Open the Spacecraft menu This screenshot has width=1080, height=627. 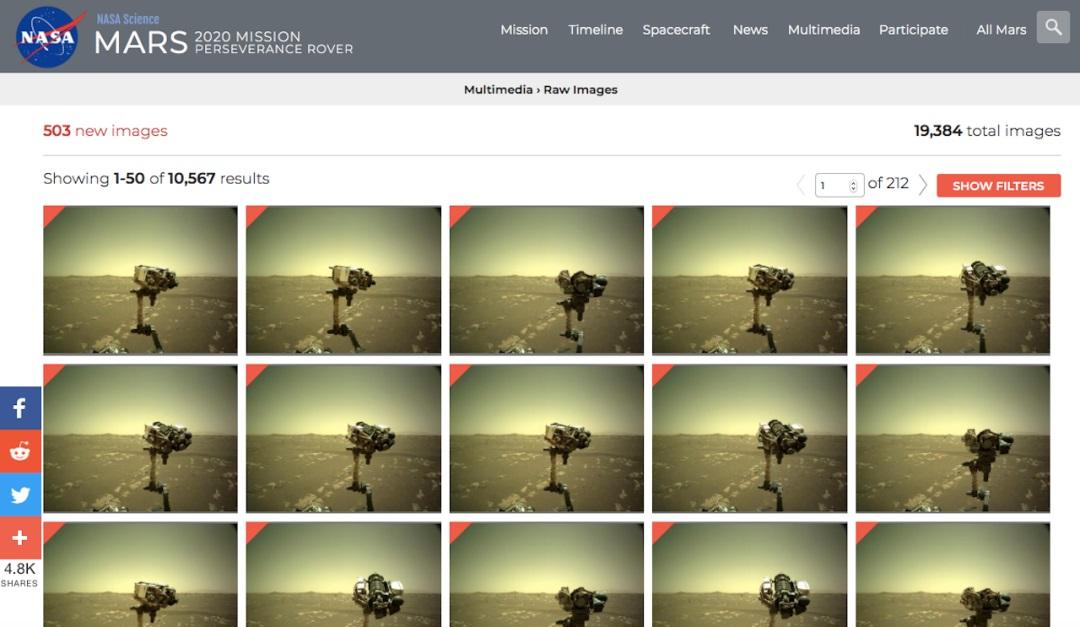click(676, 30)
